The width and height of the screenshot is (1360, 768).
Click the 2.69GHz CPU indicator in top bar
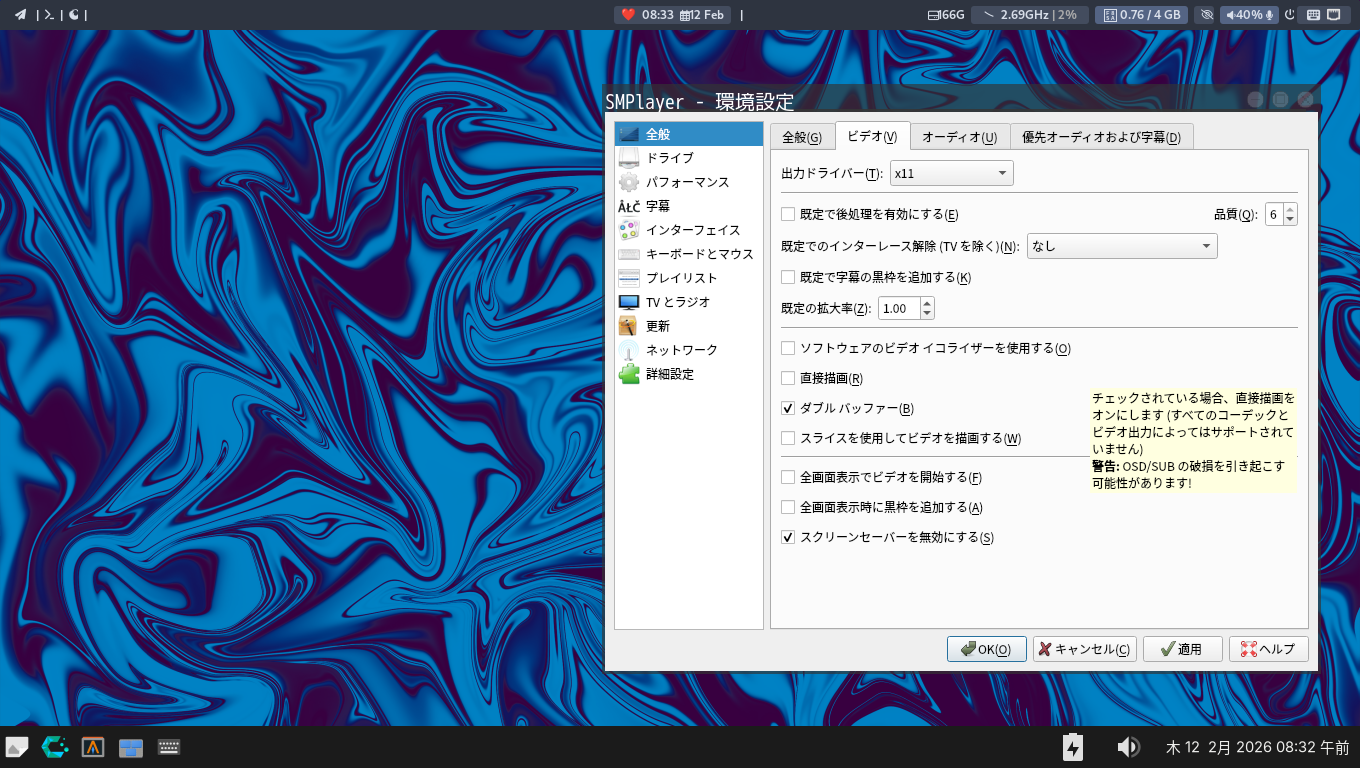pyautogui.click(x=1030, y=14)
